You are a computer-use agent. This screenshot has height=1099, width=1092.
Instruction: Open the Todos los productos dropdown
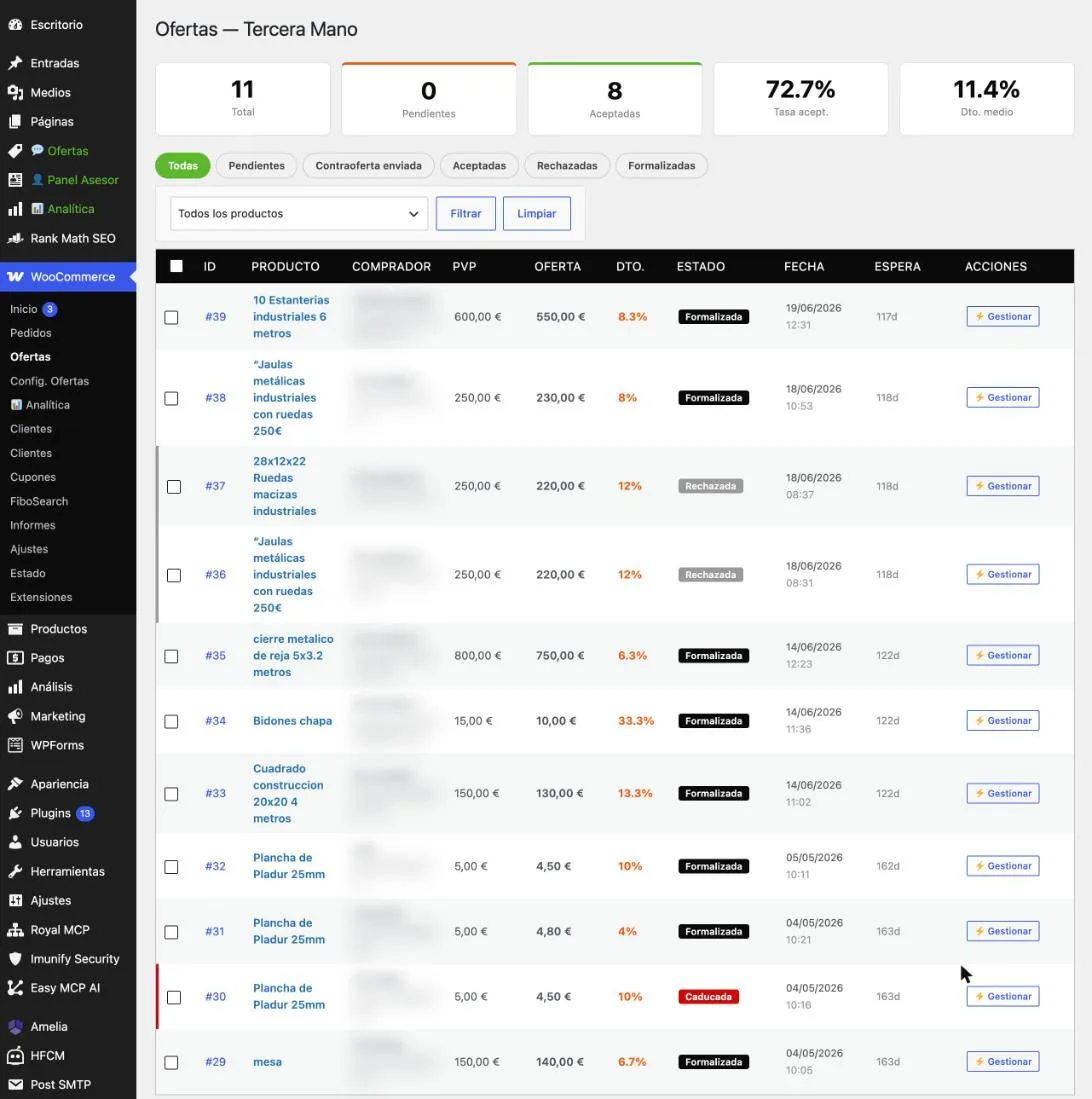pyautogui.click(x=299, y=214)
